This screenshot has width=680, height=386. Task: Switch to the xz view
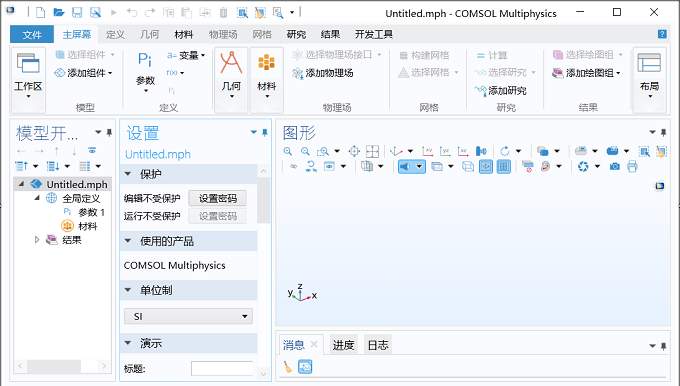tap(463, 151)
